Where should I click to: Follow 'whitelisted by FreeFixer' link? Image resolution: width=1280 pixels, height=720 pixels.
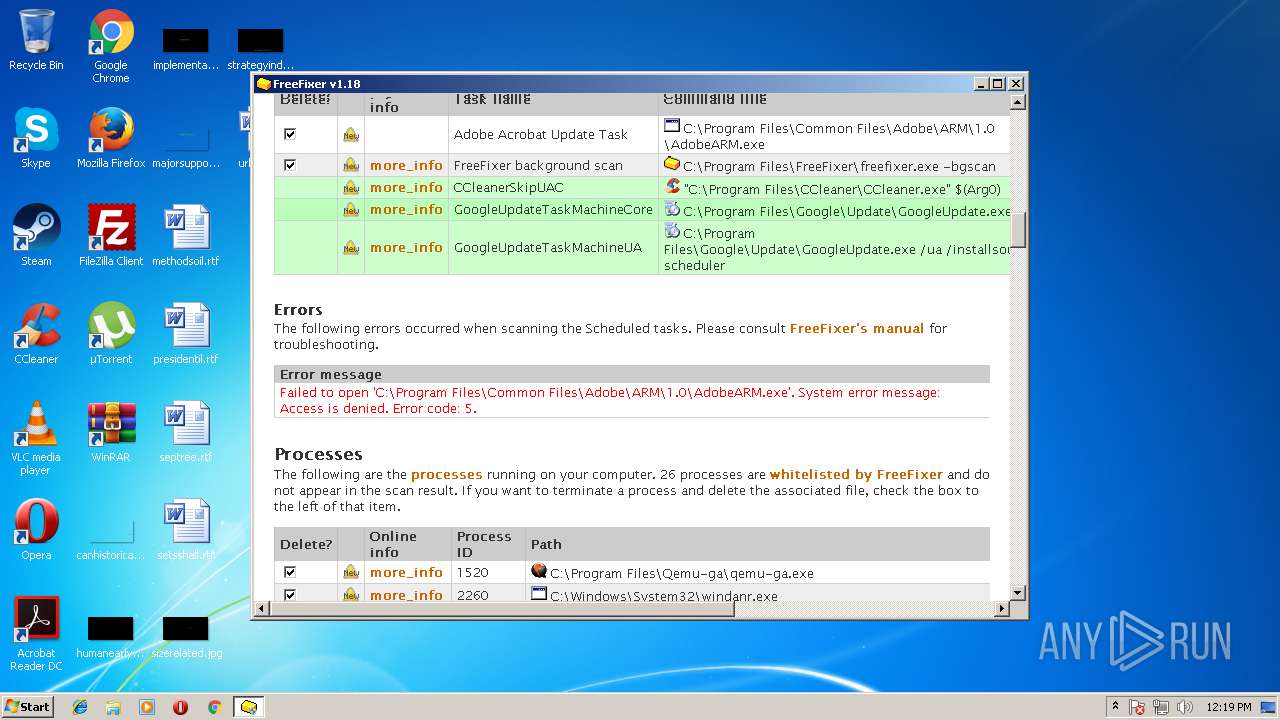click(x=856, y=475)
